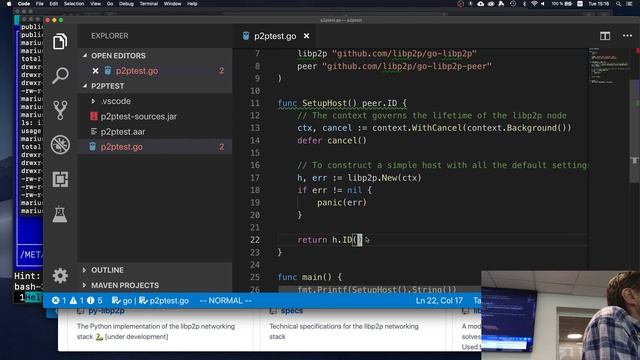Open the editor More Actions menu
This screenshot has height=360, width=640.
pyautogui.click(x=627, y=36)
